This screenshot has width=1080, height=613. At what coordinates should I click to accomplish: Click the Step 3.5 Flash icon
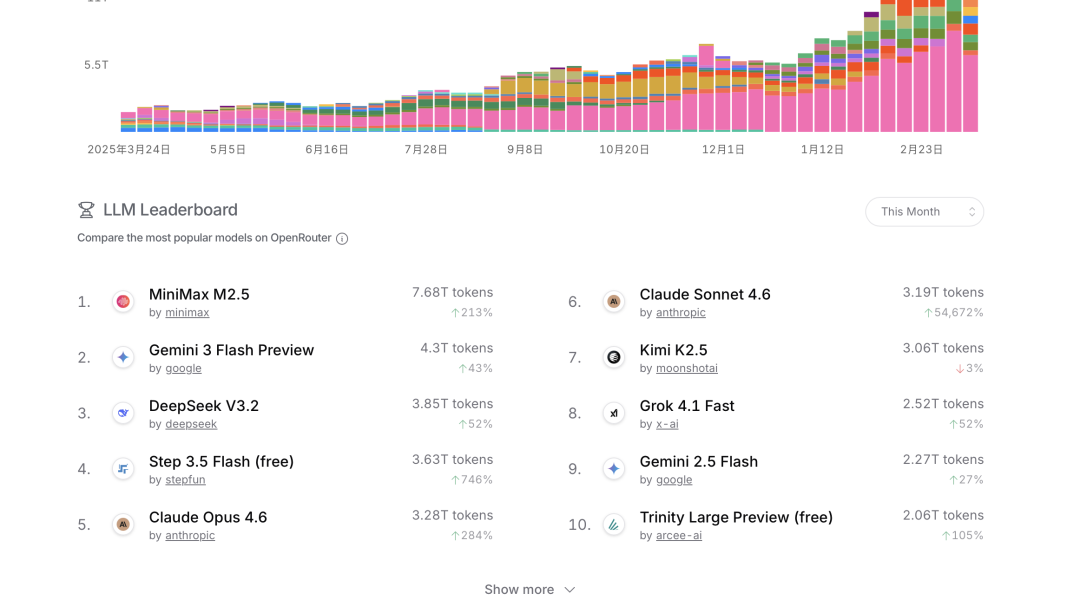click(x=123, y=469)
